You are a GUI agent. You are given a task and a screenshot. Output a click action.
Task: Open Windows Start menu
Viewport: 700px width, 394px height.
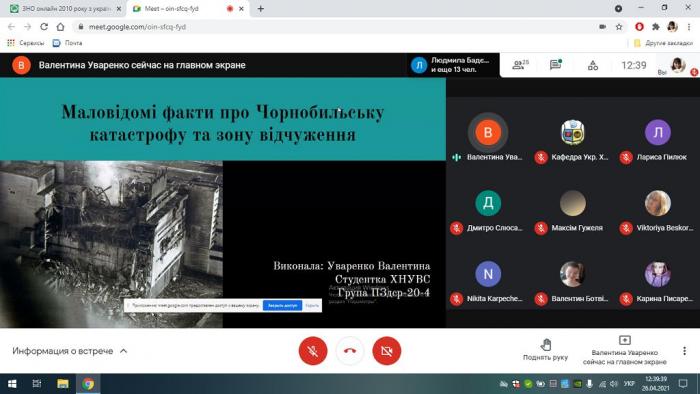(12, 384)
